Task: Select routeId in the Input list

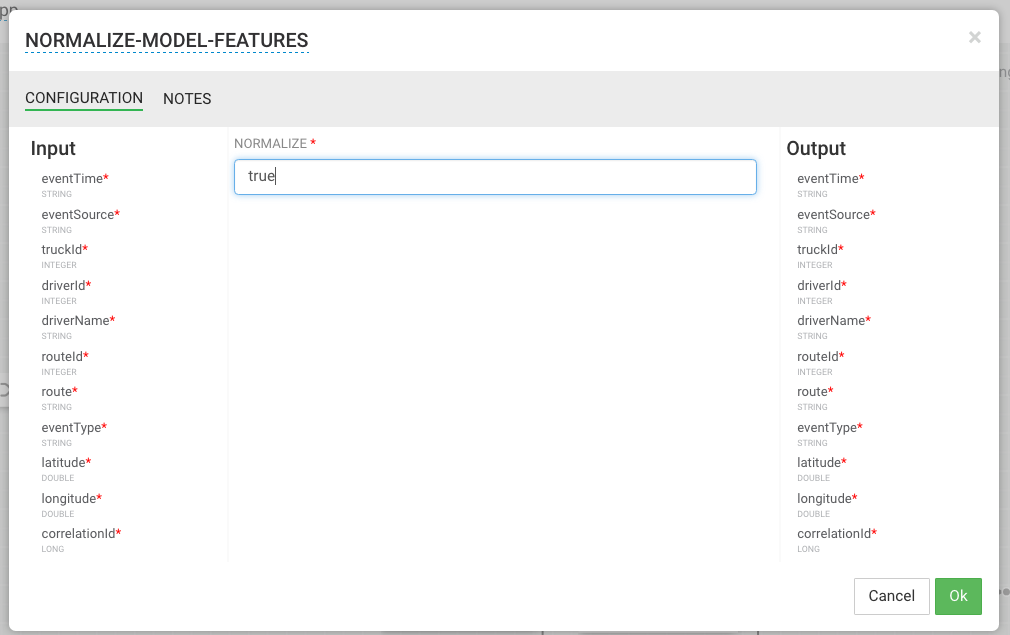Action: click(62, 357)
